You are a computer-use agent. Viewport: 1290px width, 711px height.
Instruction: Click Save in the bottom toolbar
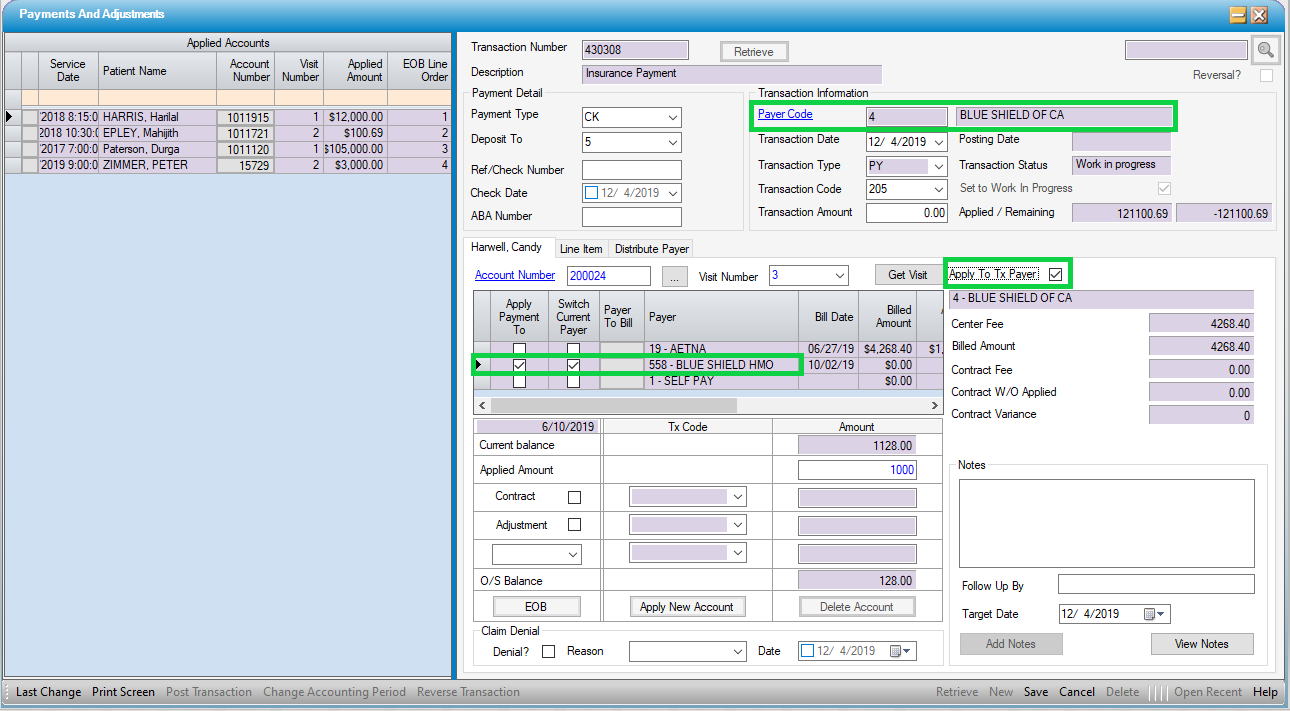tap(1036, 692)
